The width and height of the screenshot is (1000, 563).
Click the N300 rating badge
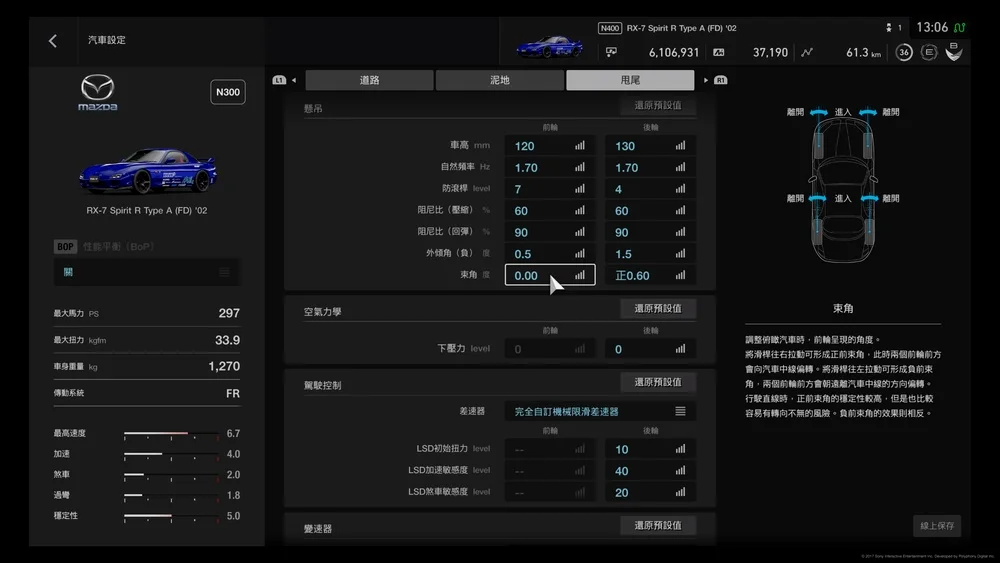228,92
